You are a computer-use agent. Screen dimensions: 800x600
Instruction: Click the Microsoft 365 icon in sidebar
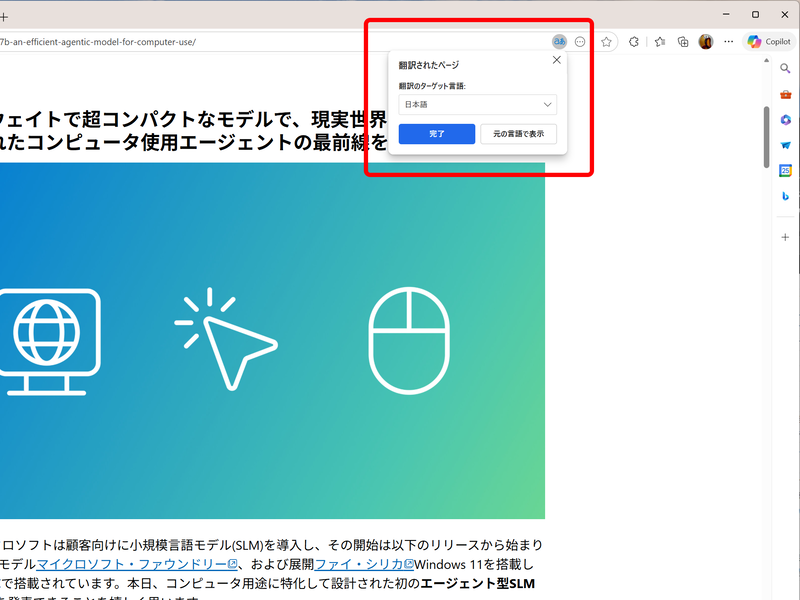point(786,120)
